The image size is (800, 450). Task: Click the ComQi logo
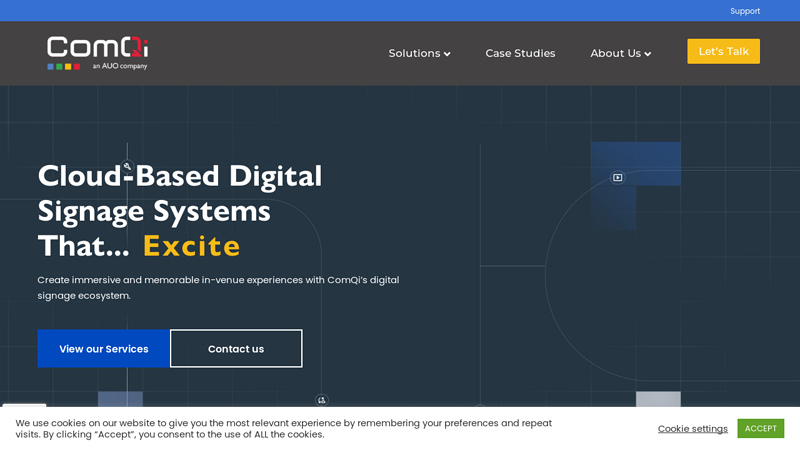(x=97, y=53)
